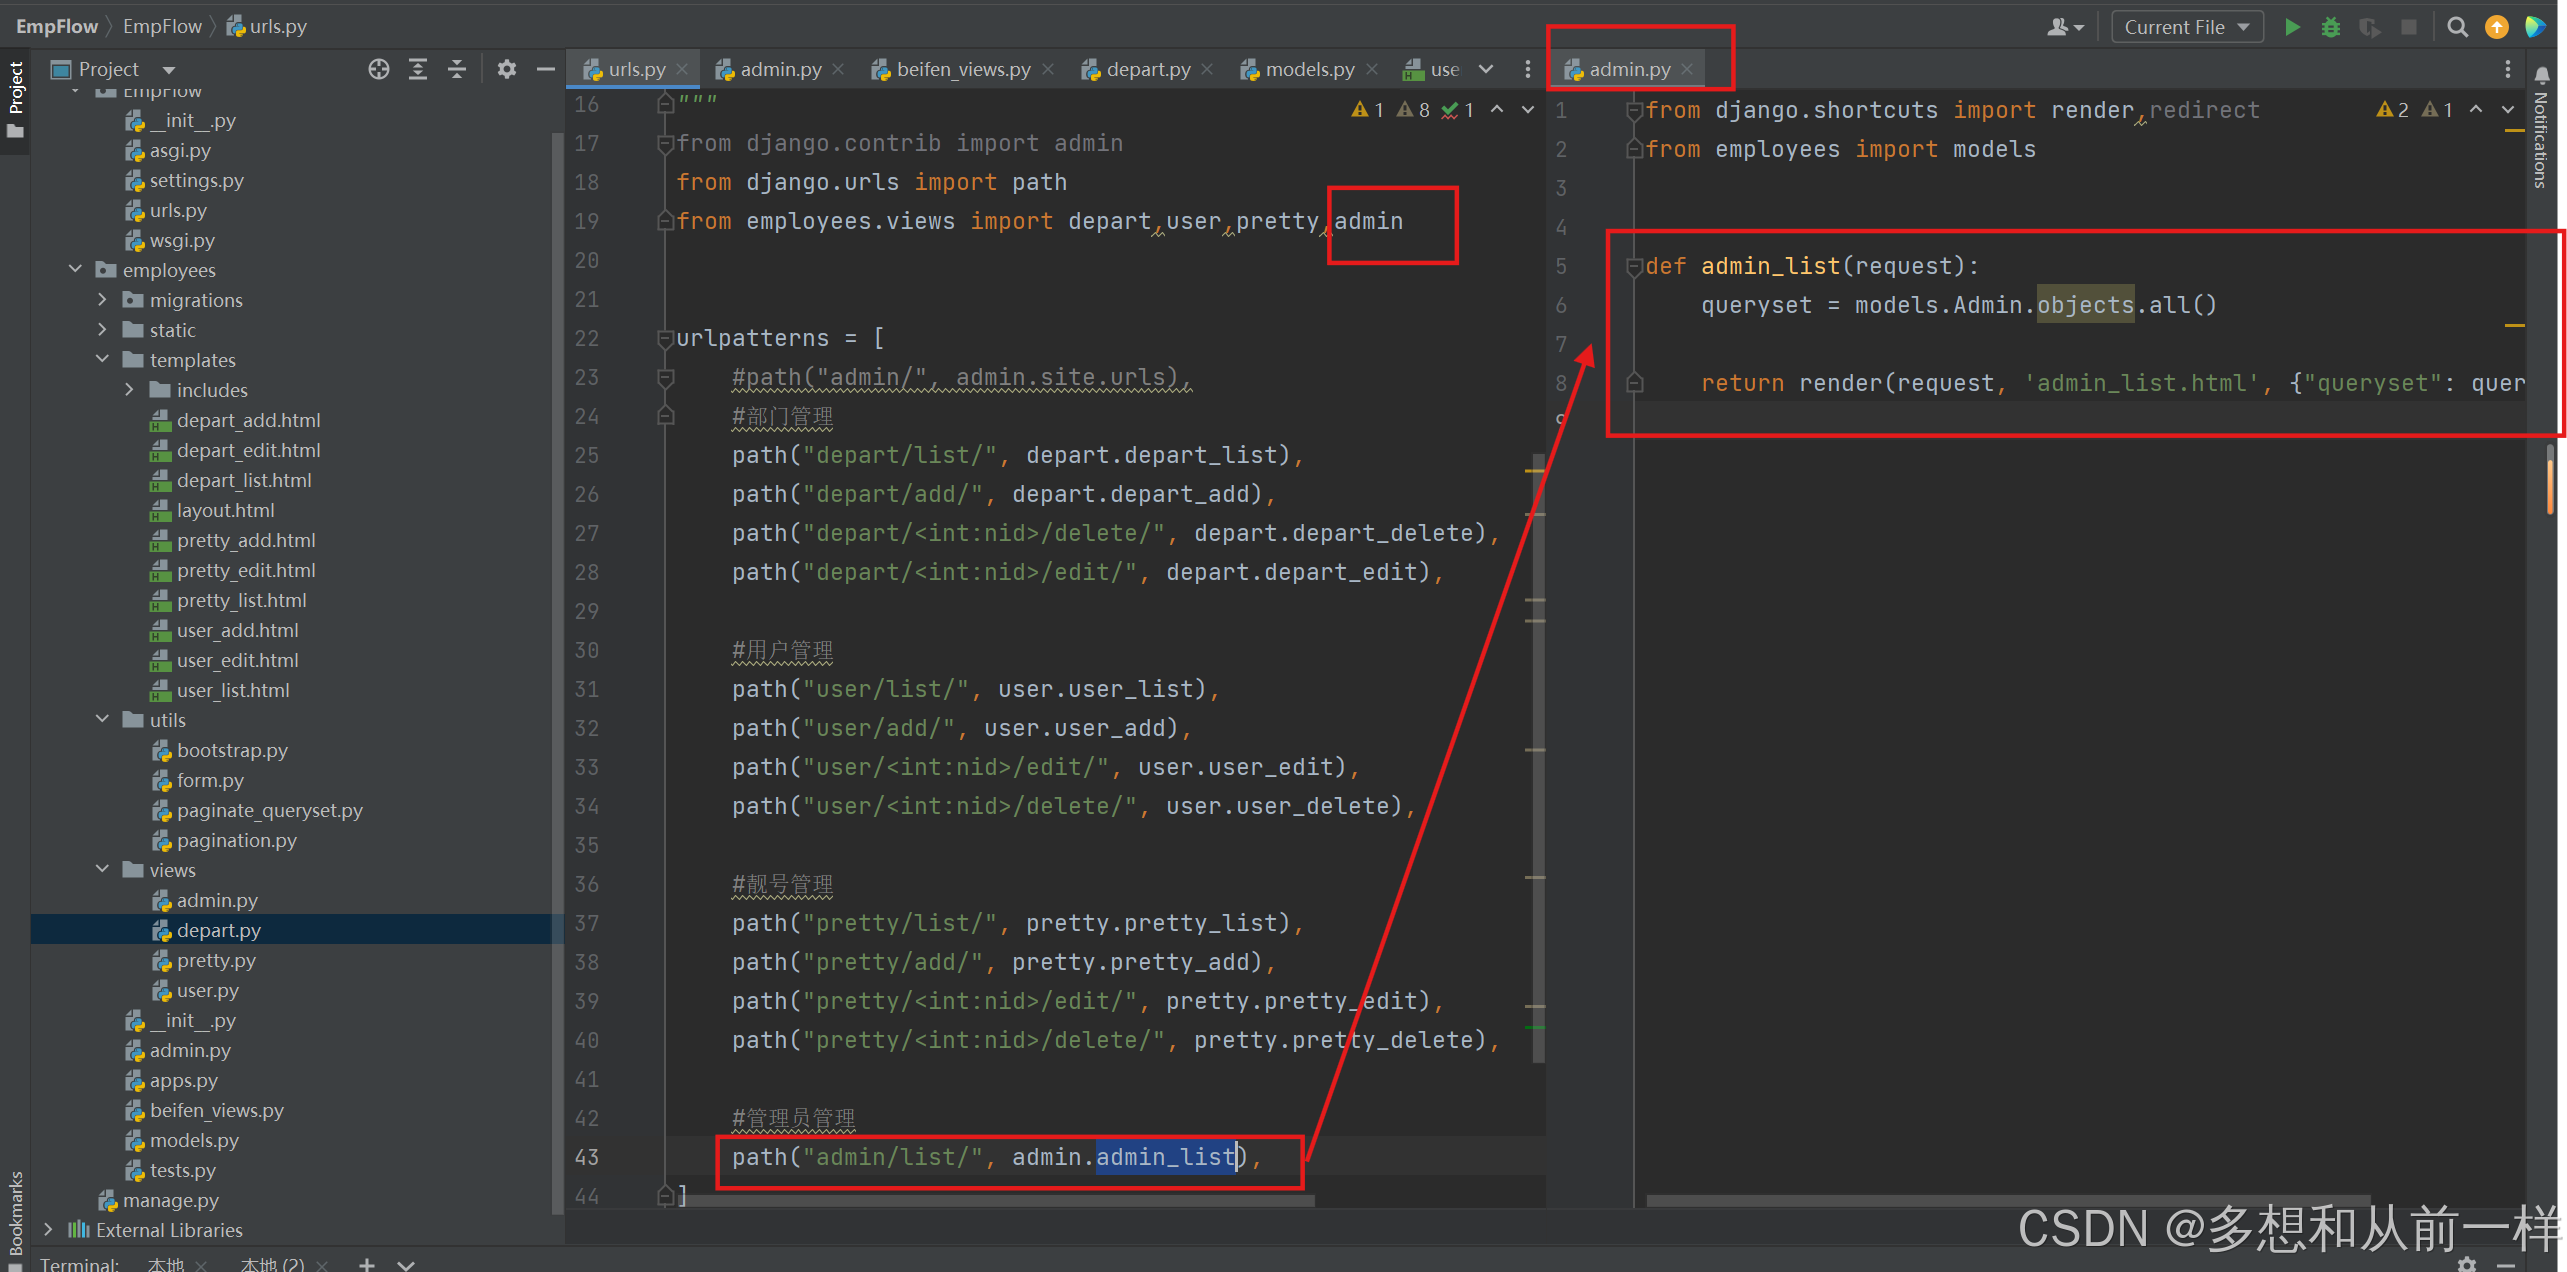
Task: Close the depart.py tab
Action: 1207,69
